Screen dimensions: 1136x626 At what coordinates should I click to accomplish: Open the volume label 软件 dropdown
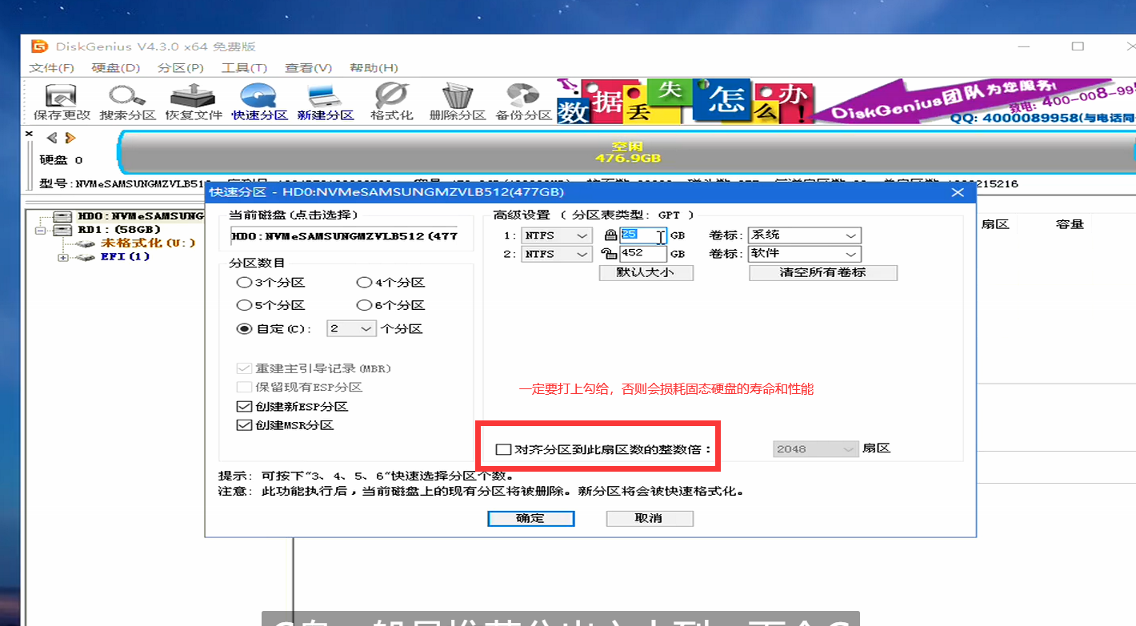[x=804, y=254]
